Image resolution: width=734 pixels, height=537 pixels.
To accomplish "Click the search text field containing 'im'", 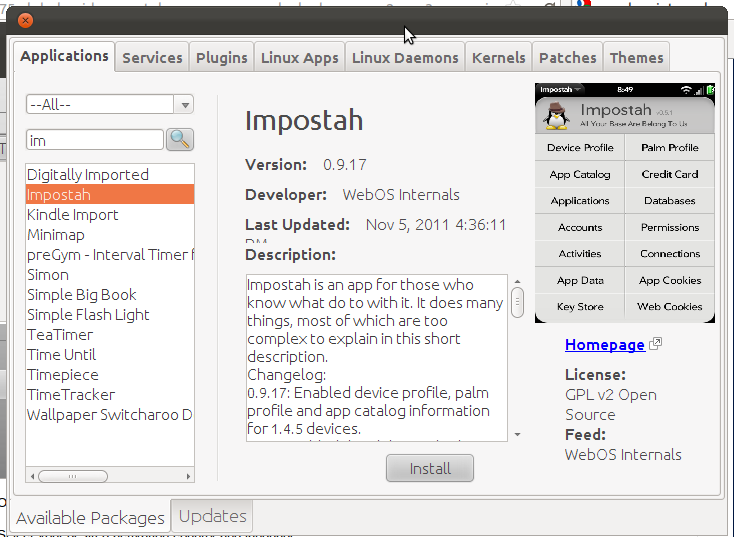I will pyautogui.click(x=95, y=140).
